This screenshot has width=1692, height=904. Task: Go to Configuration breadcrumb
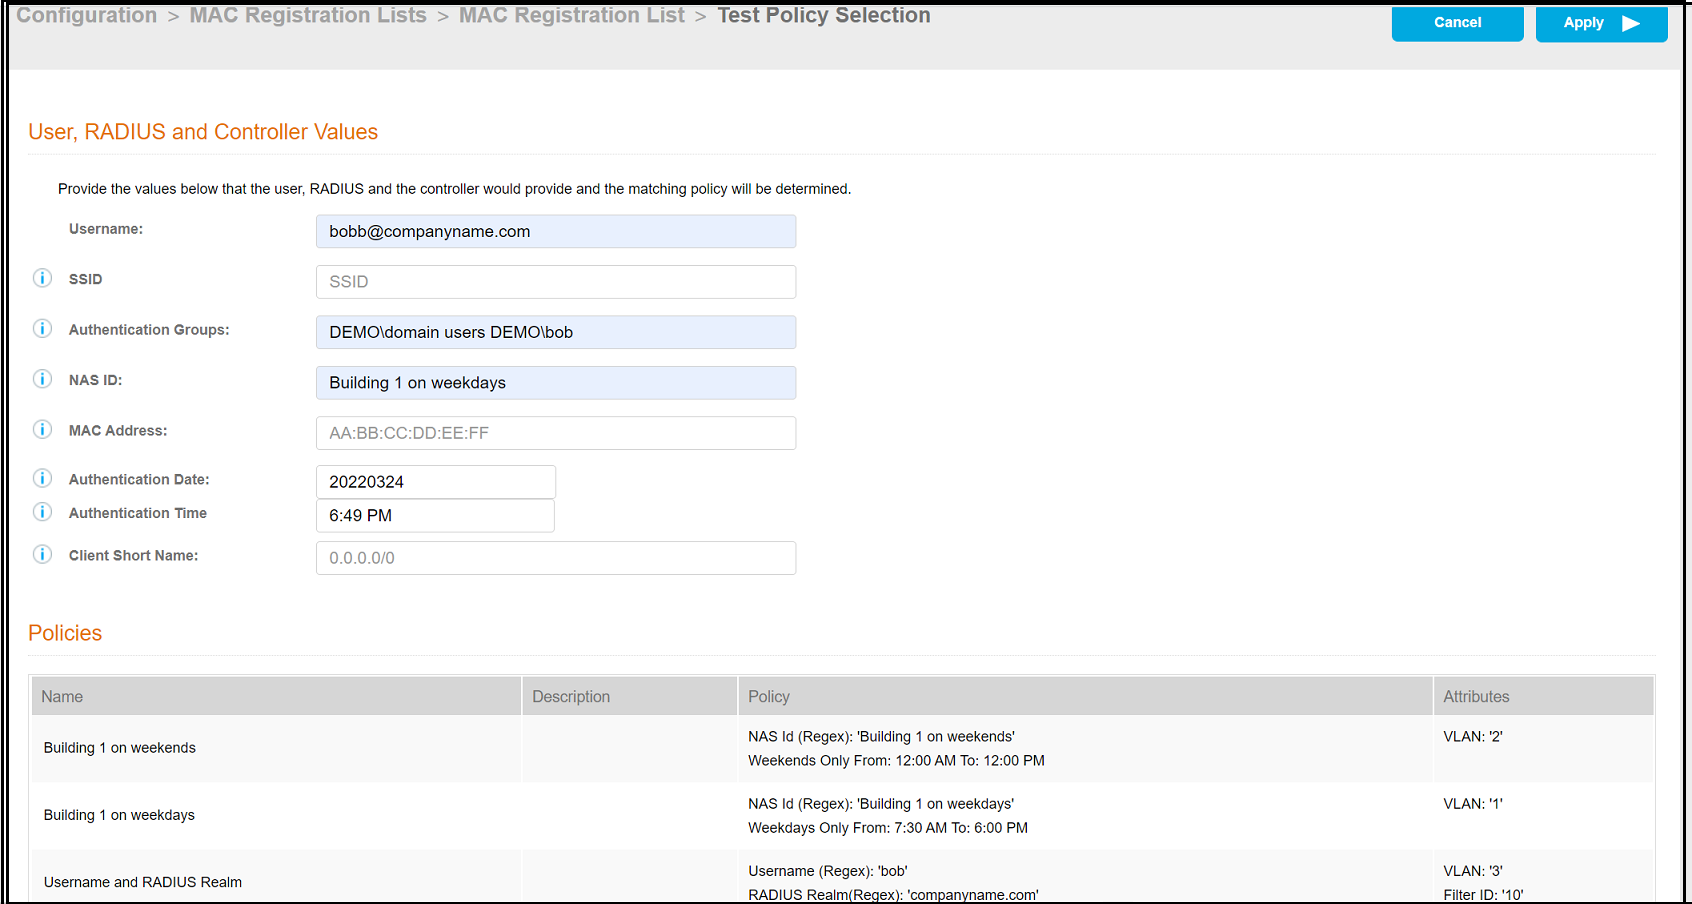tap(87, 15)
